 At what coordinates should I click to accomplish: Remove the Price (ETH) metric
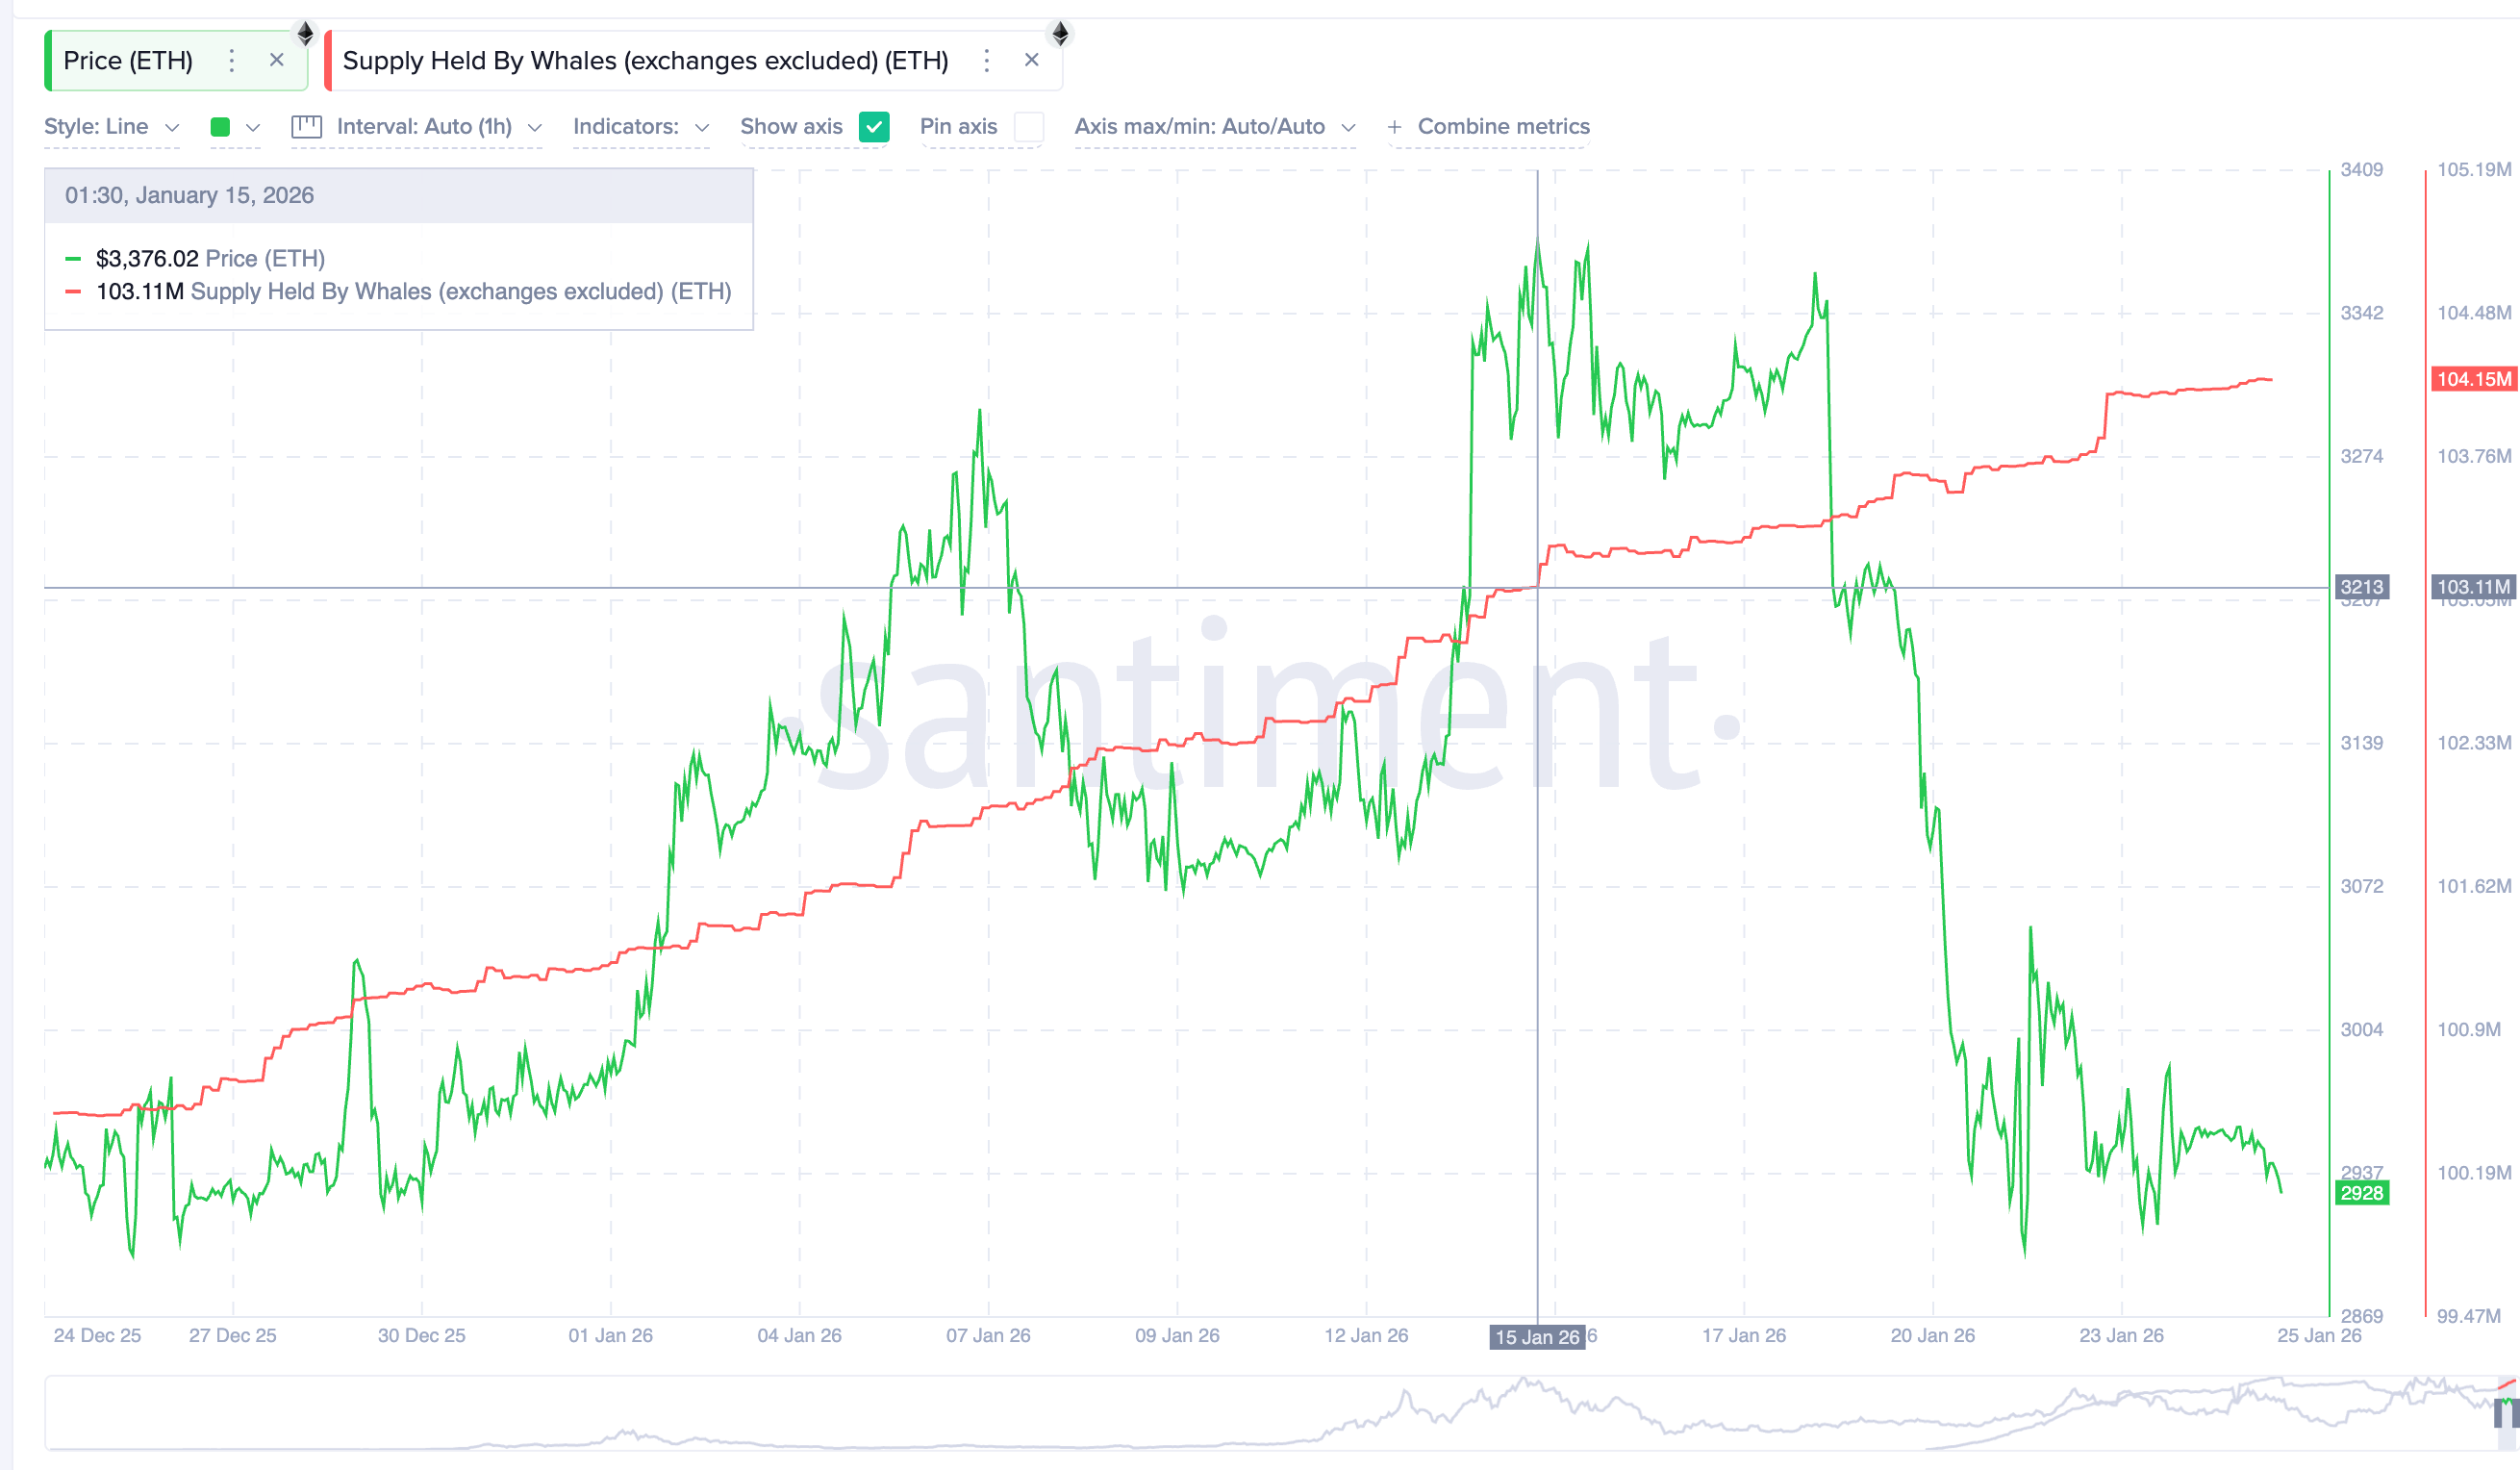(276, 60)
